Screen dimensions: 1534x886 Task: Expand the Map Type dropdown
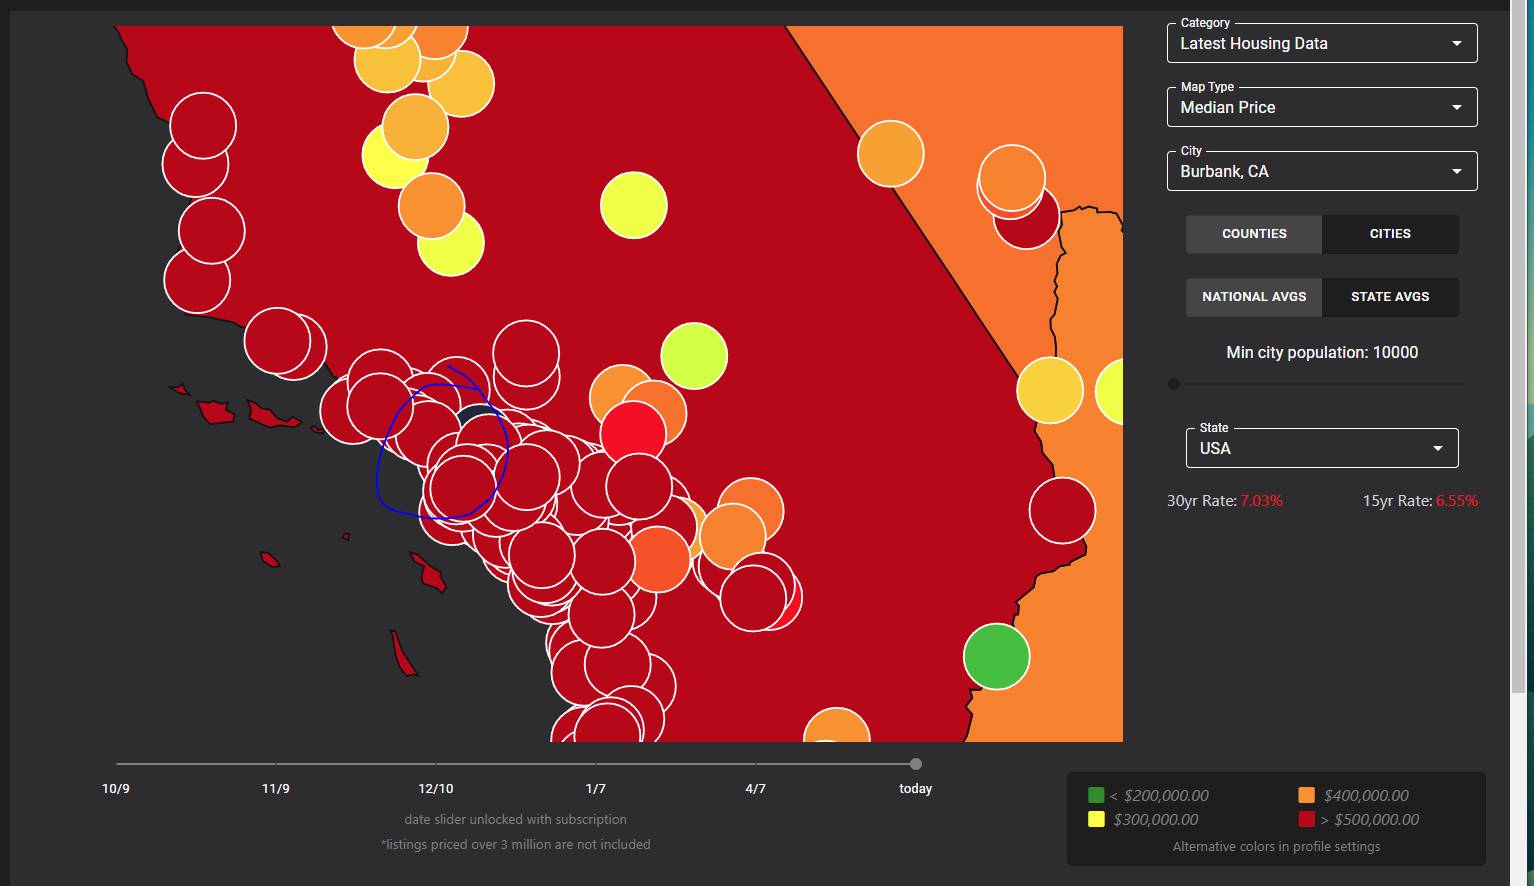pyautogui.click(x=1321, y=108)
